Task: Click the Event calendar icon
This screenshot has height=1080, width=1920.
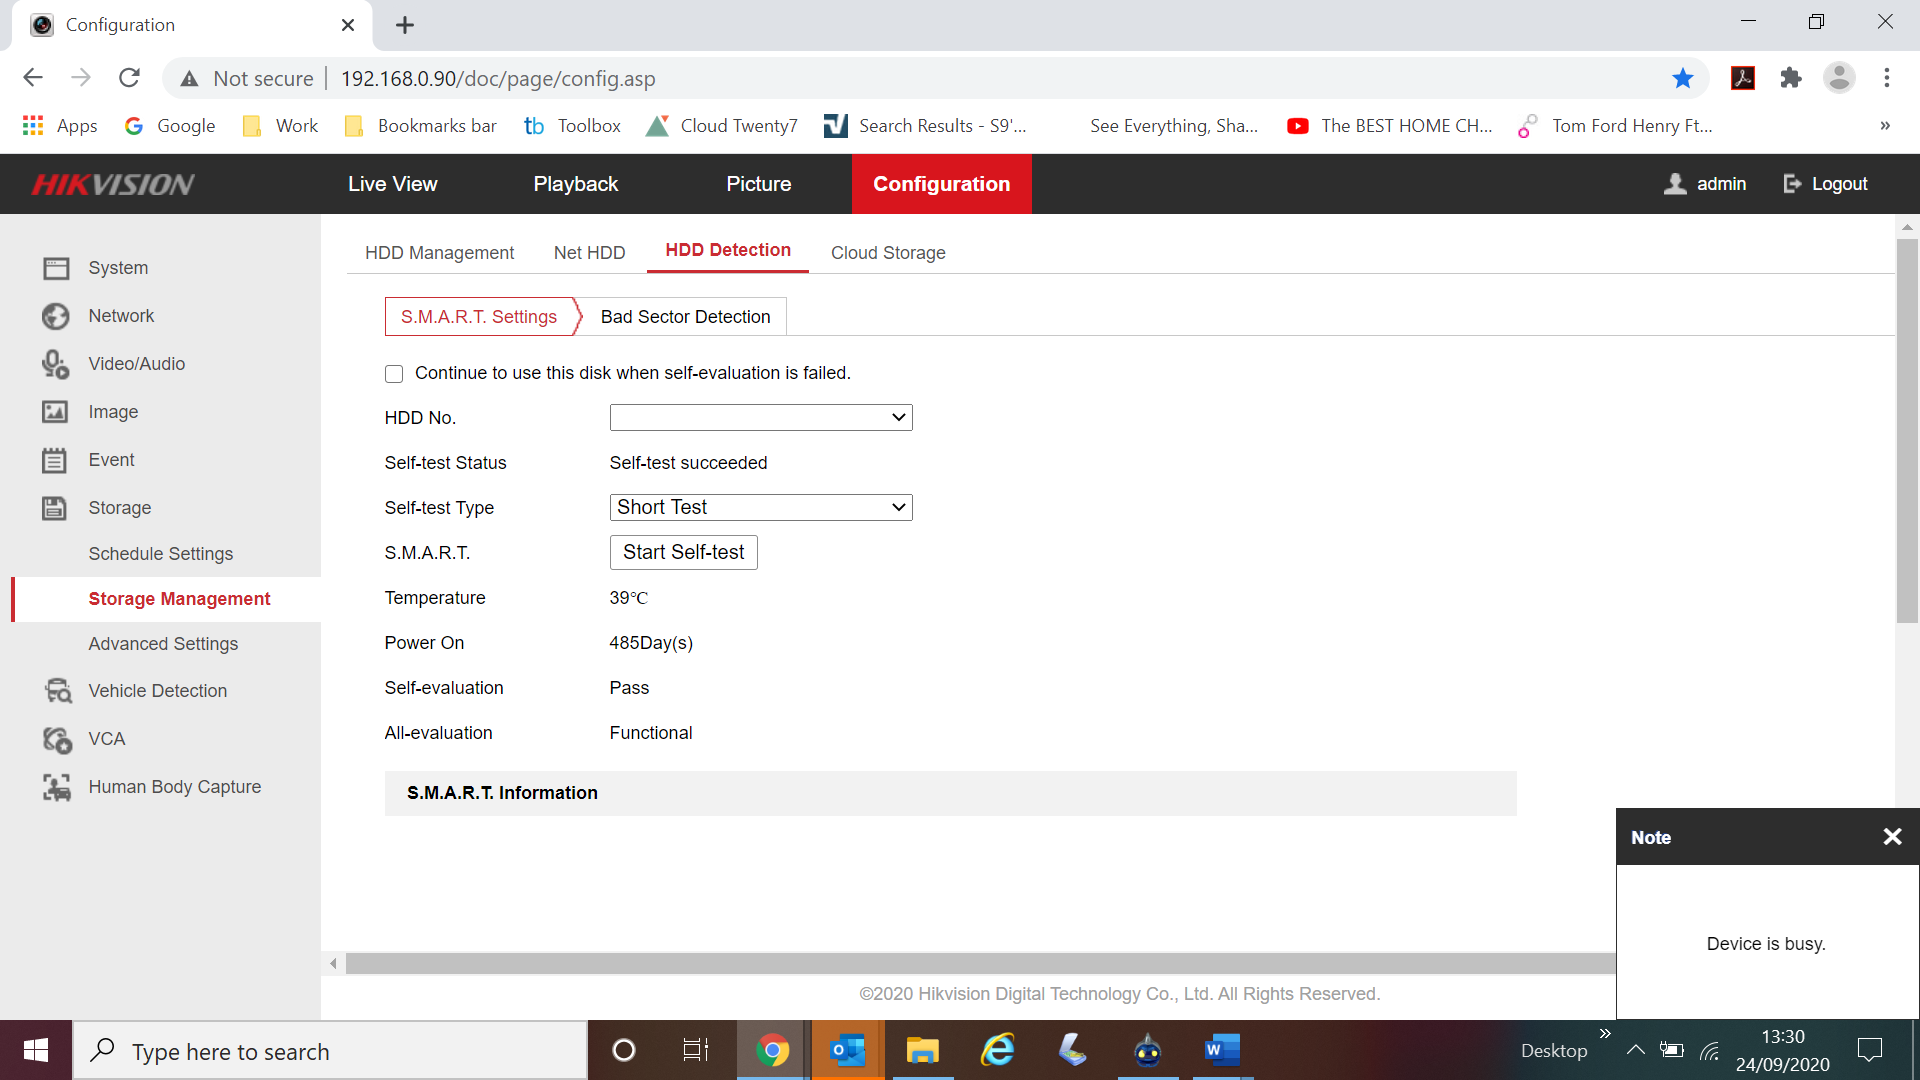Action: [x=54, y=460]
